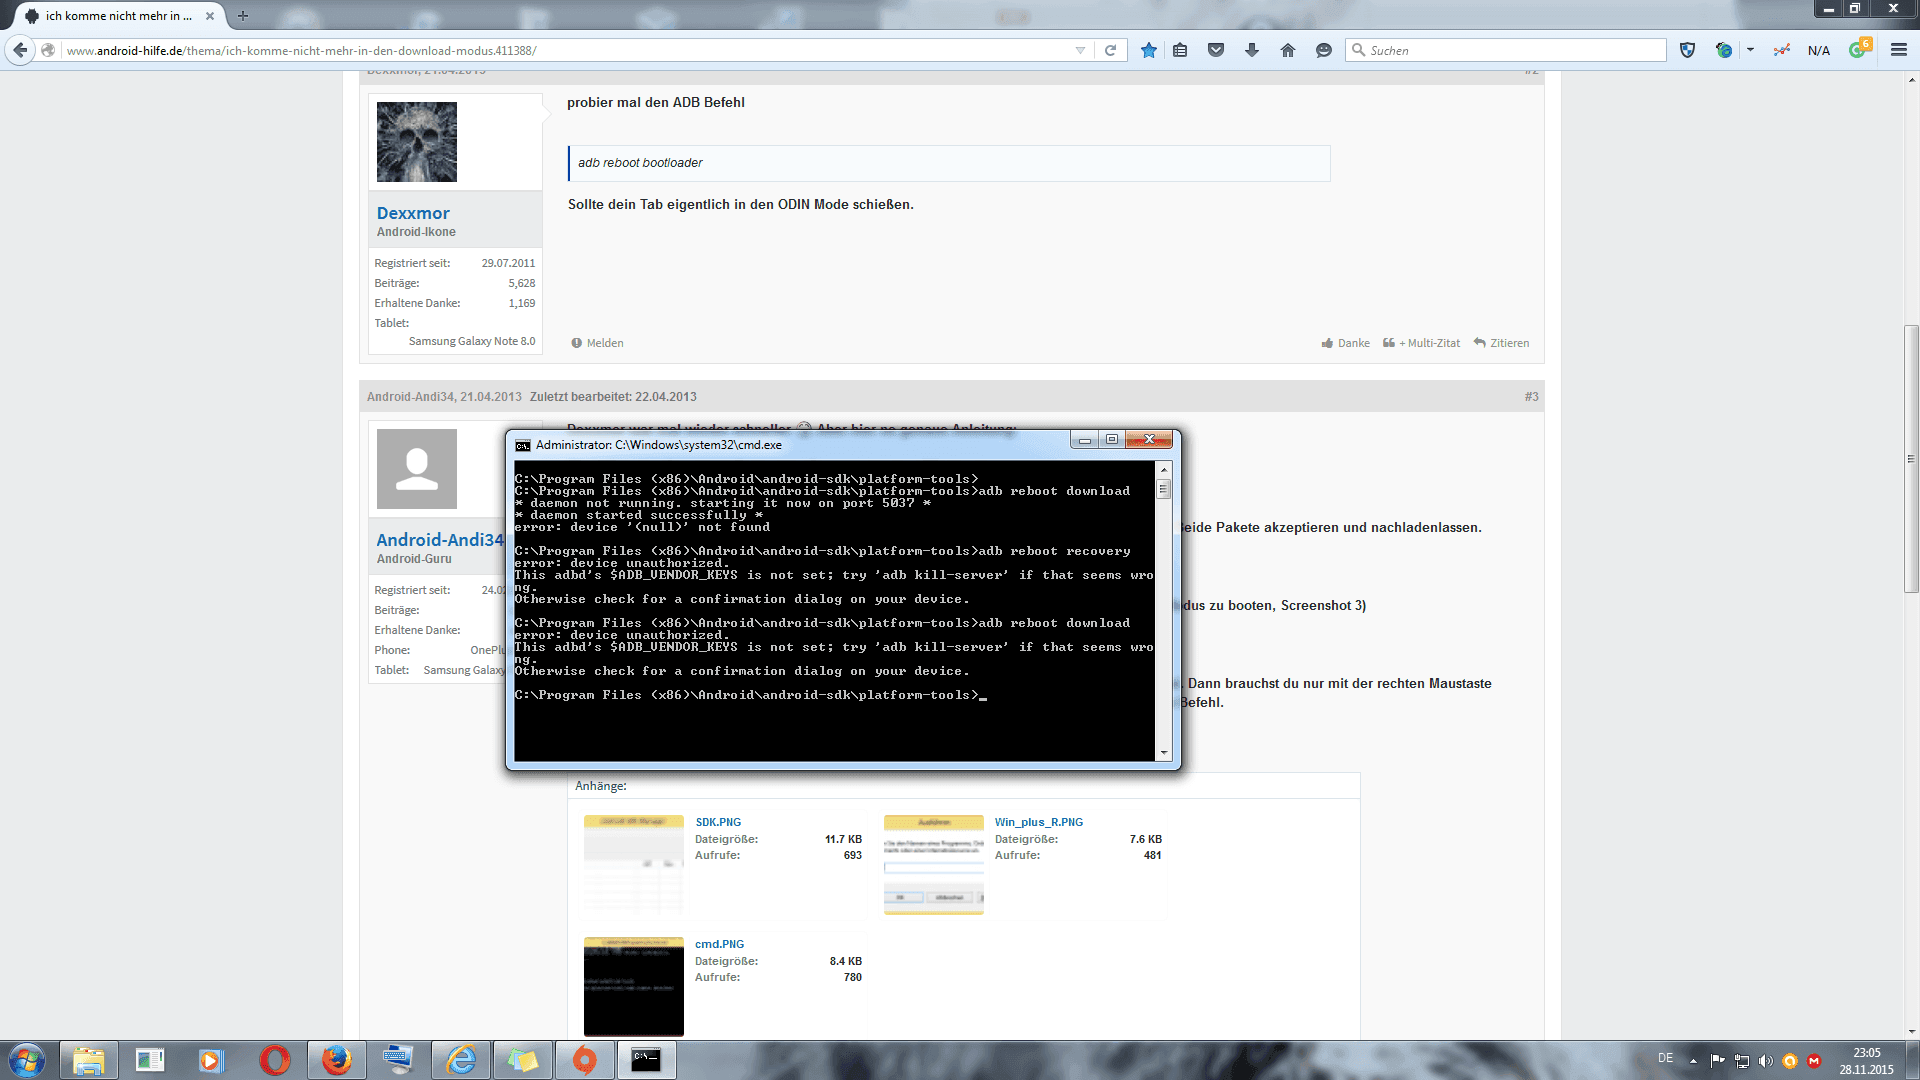Image resolution: width=1920 pixels, height=1080 pixels.
Task: Click cmd window scrollbar up arrow
Action: (1163, 469)
